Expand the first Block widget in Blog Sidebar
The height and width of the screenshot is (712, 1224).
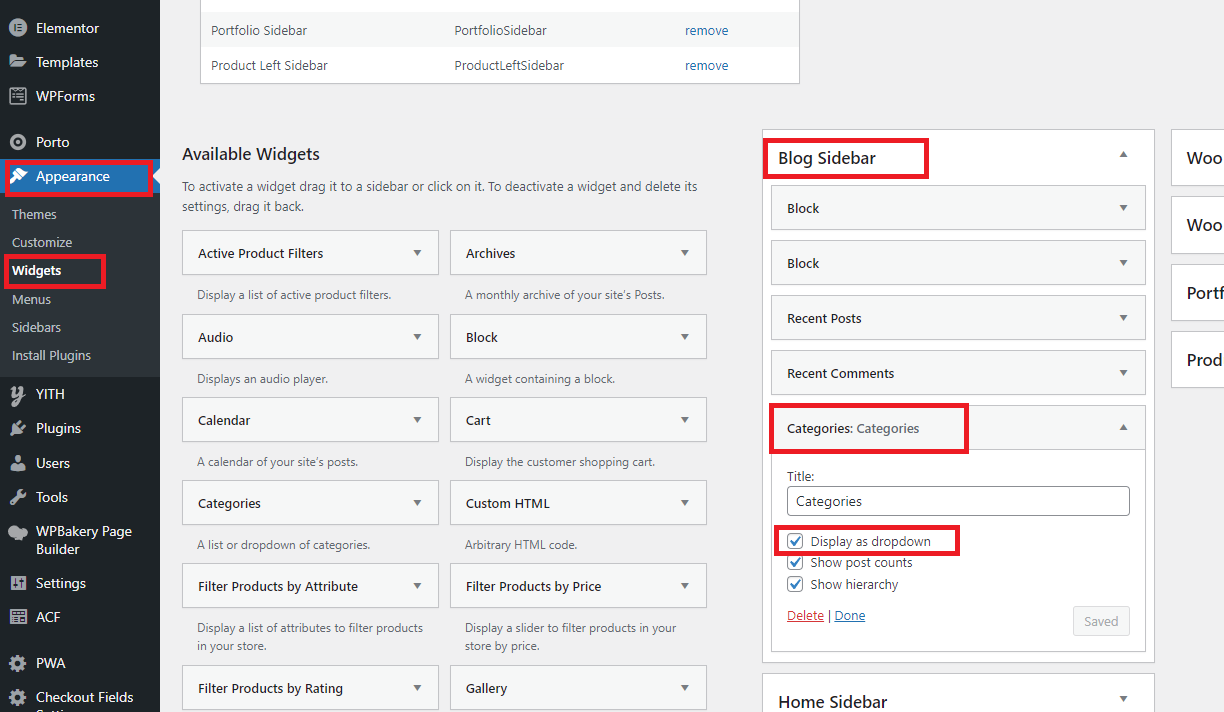[x=1123, y=208]
